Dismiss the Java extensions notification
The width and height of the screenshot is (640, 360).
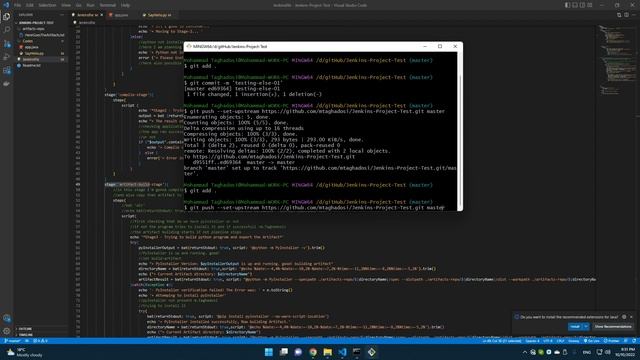631,317
